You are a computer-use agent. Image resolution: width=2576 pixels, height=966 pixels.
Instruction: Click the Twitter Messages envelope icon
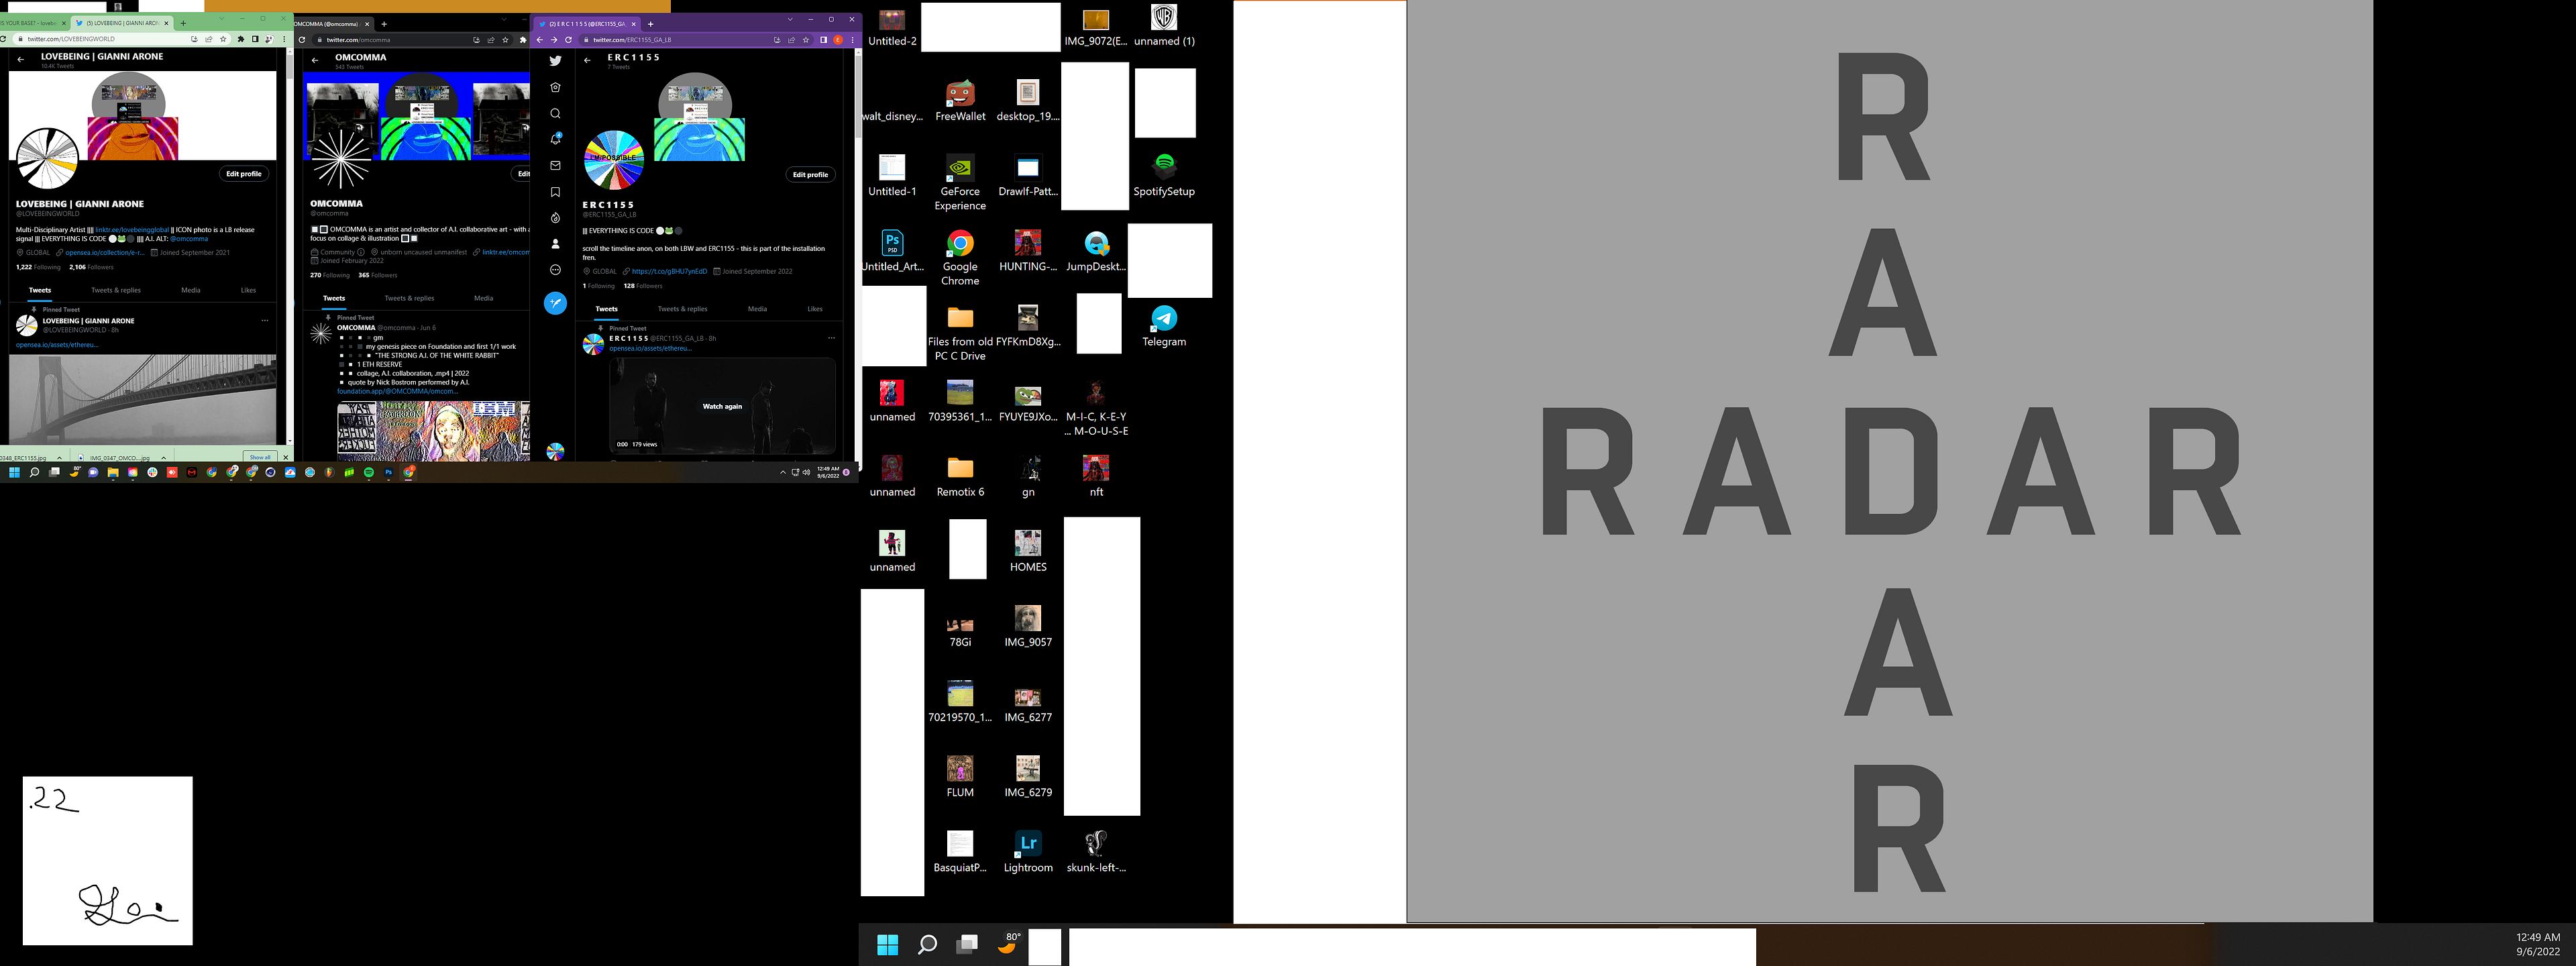click(555, 165)
